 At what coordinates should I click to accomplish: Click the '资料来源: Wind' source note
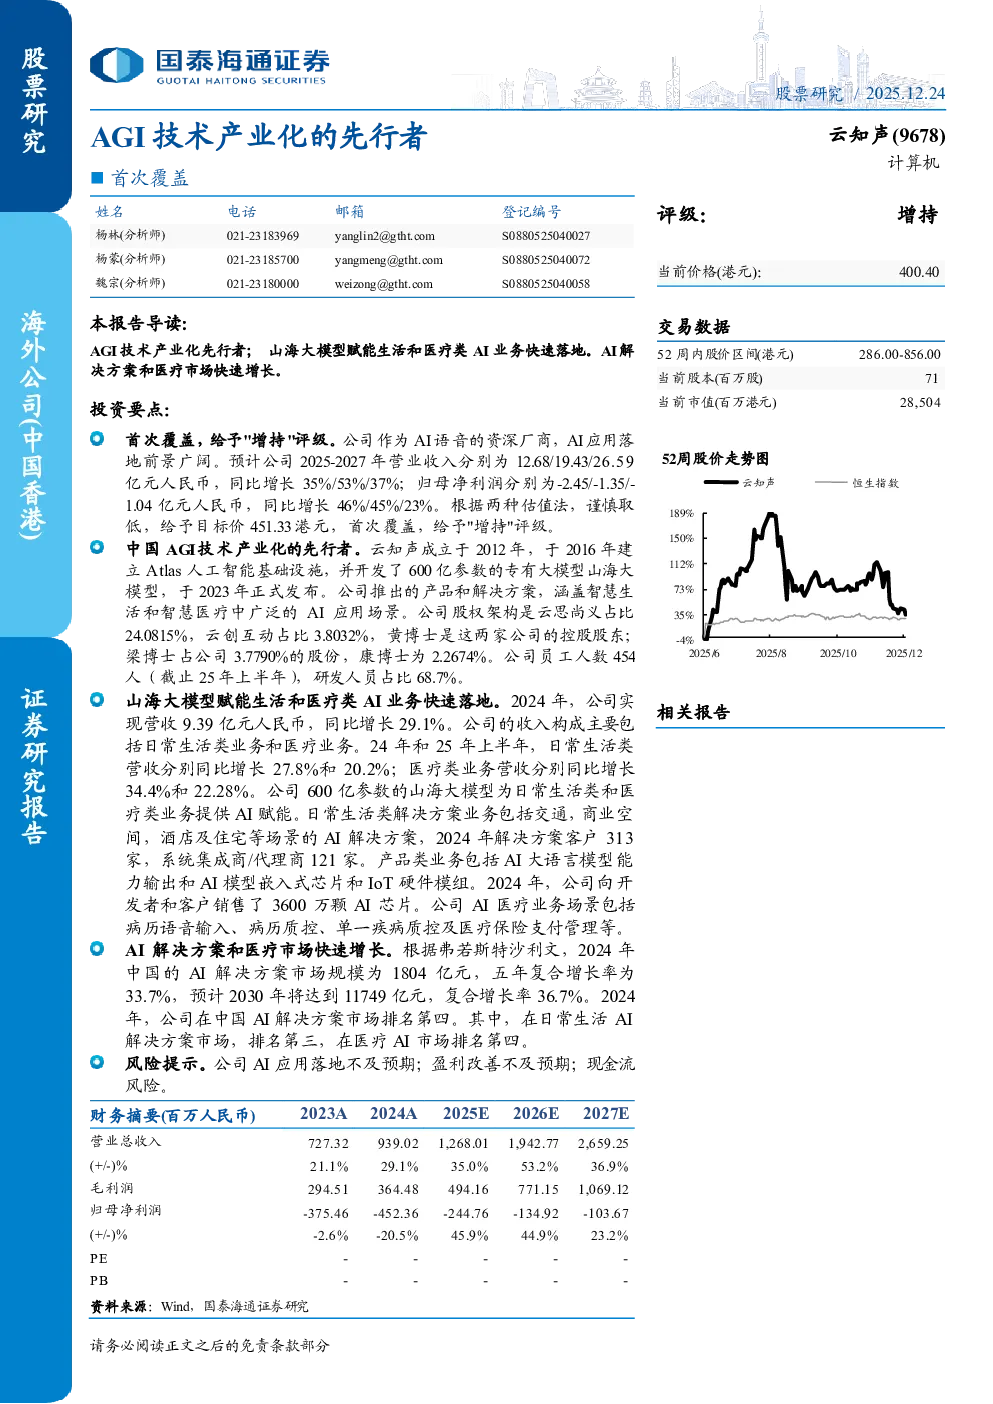[199, 1307]
